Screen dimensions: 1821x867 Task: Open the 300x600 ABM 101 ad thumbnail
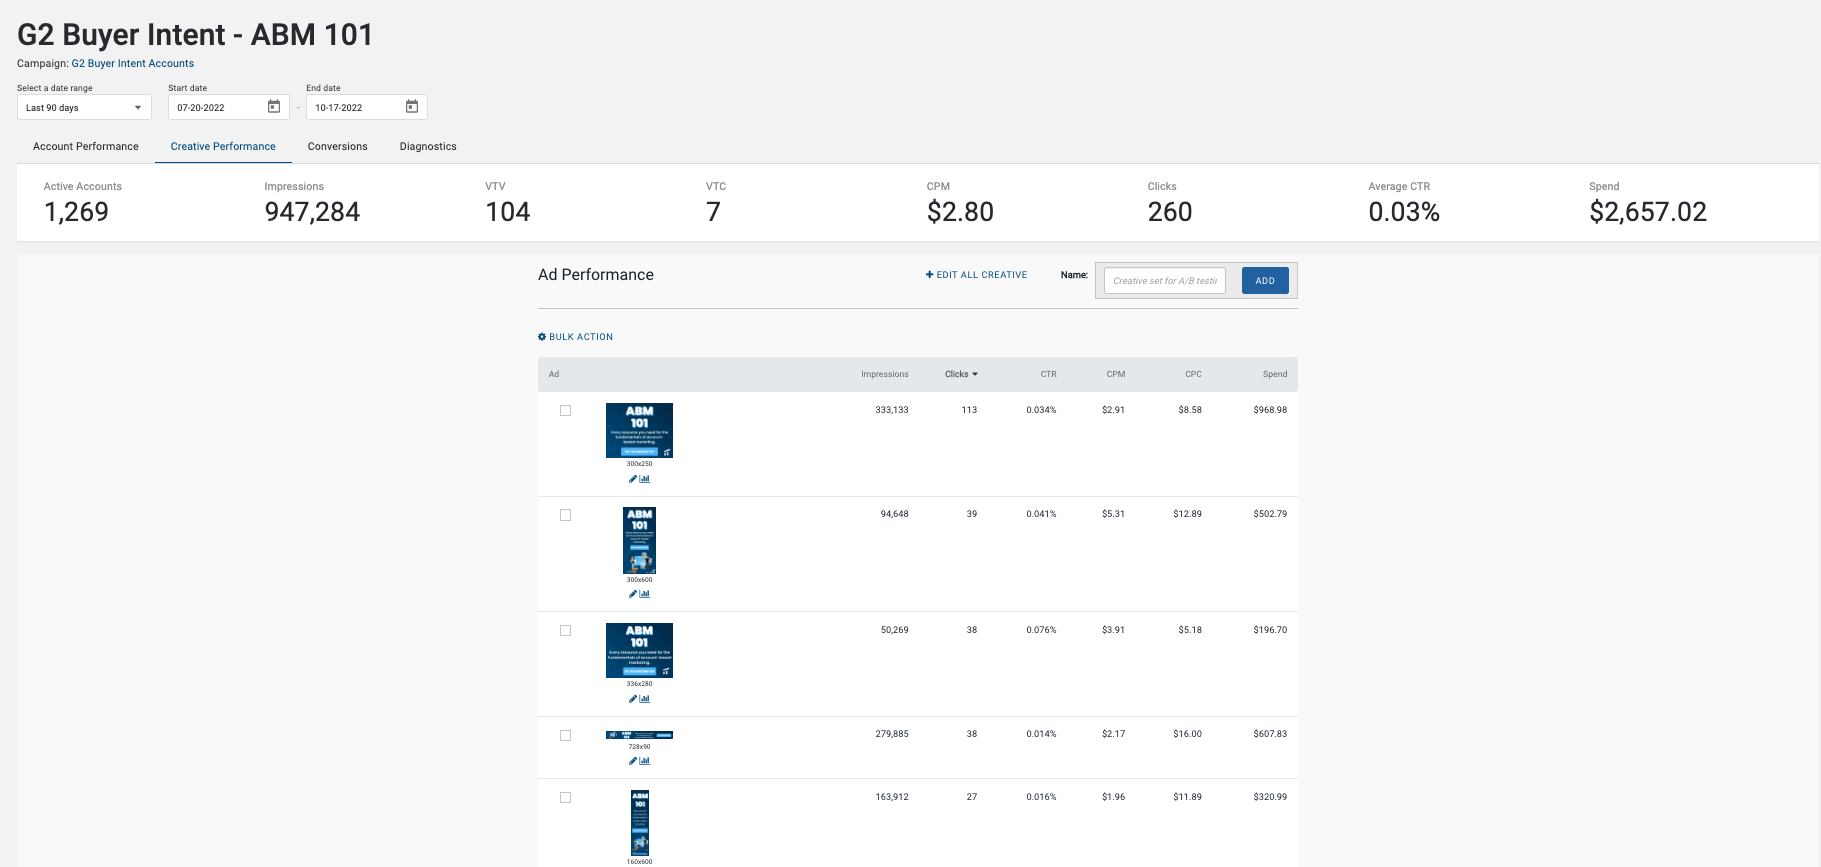639,541
